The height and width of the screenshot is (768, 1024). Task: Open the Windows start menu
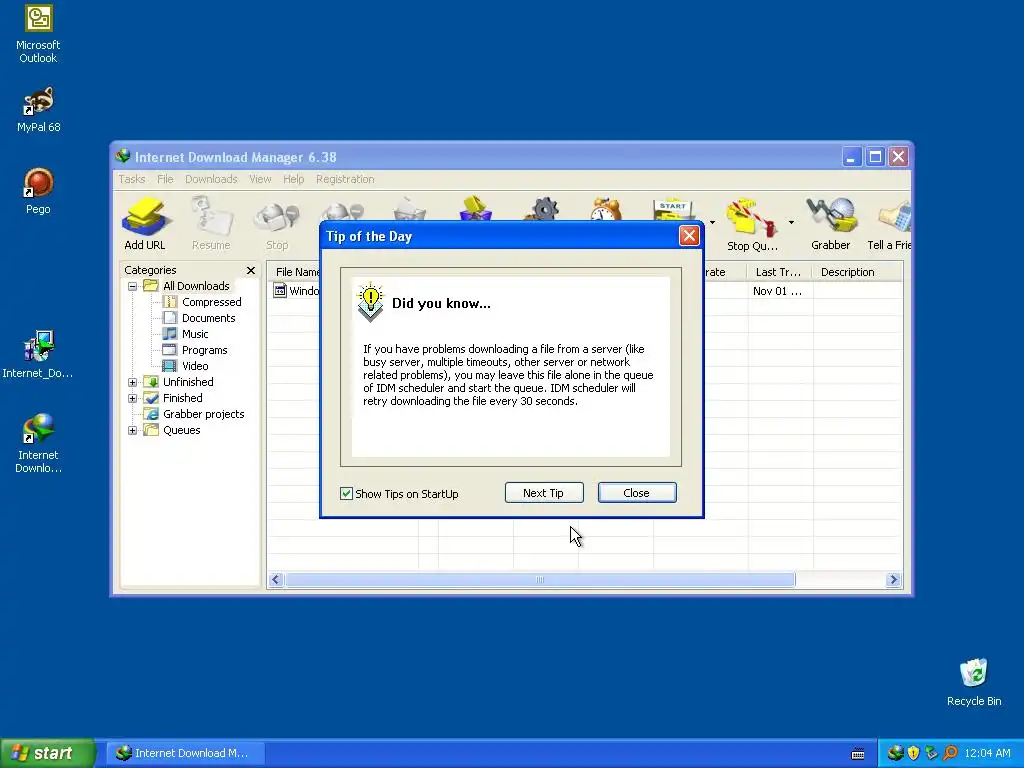(x=47, y=753)
